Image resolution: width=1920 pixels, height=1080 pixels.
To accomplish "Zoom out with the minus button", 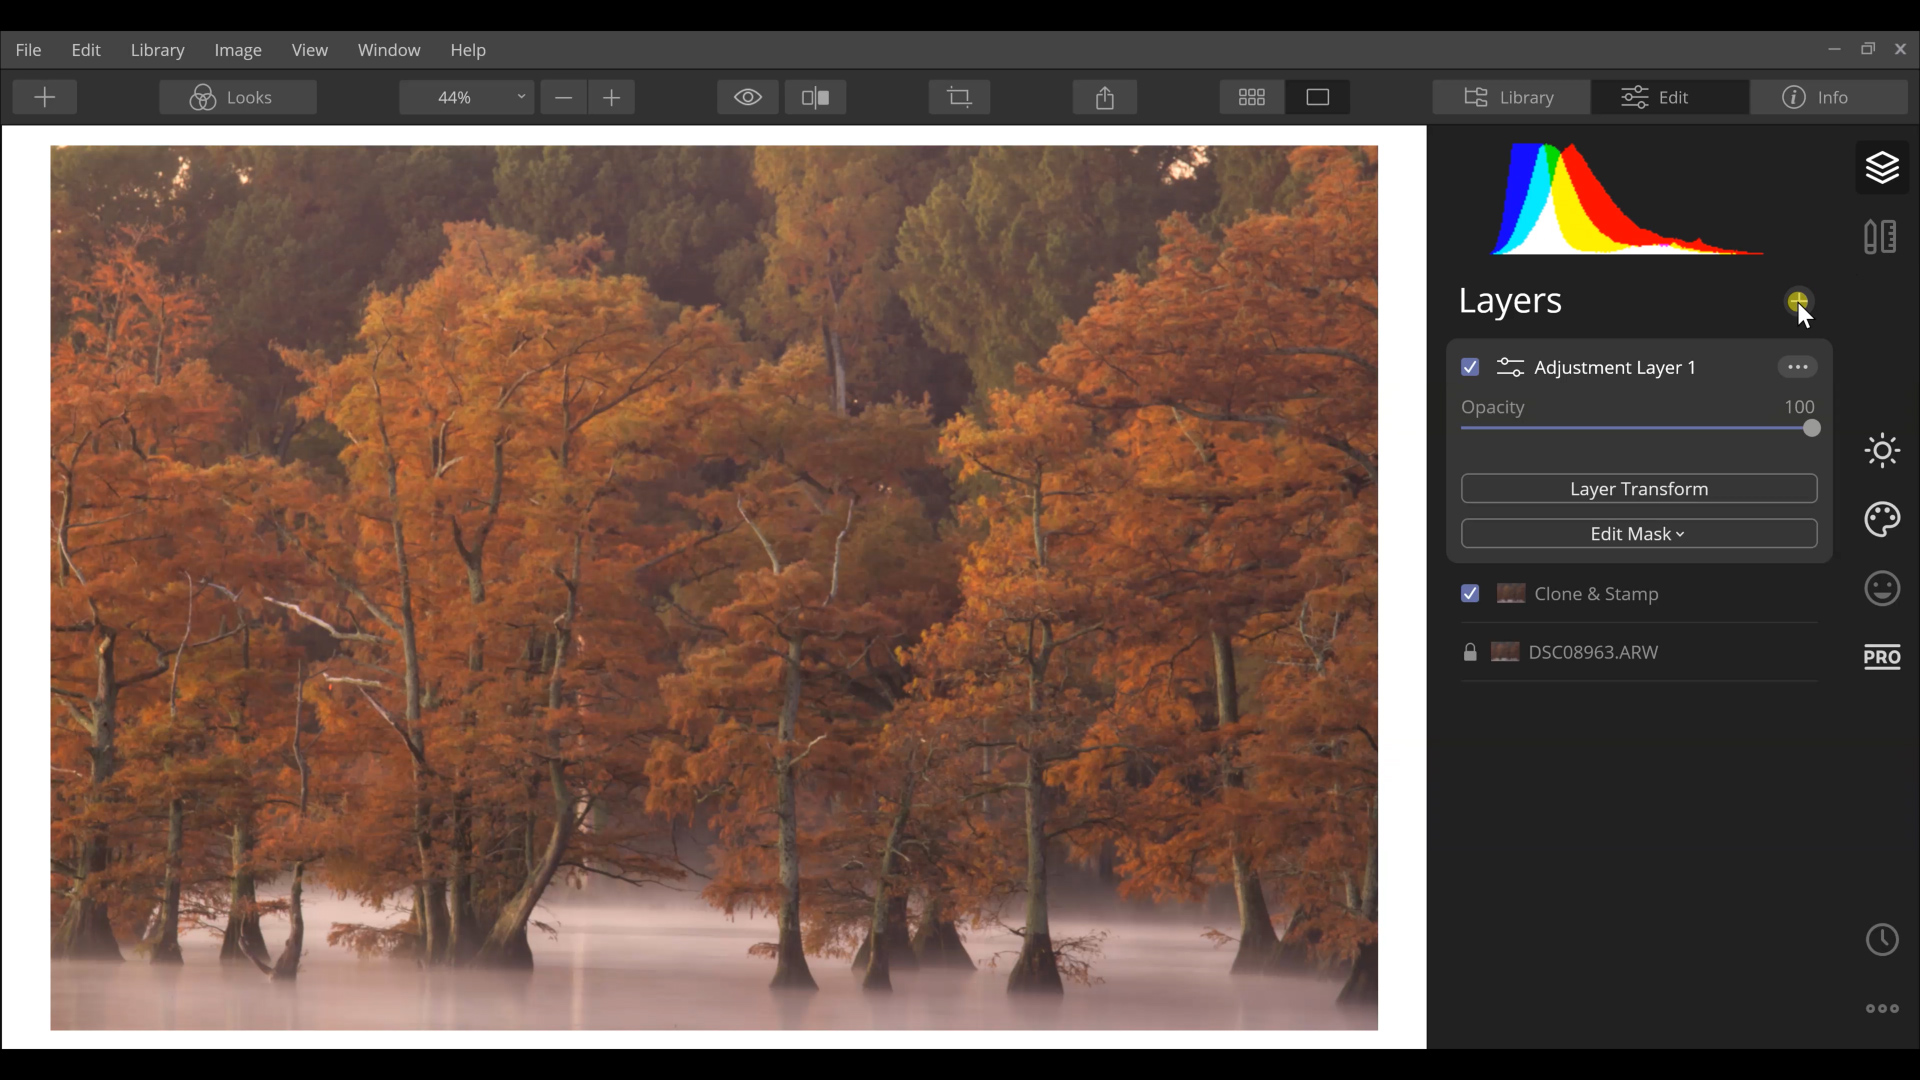I will tap(563, 97).
